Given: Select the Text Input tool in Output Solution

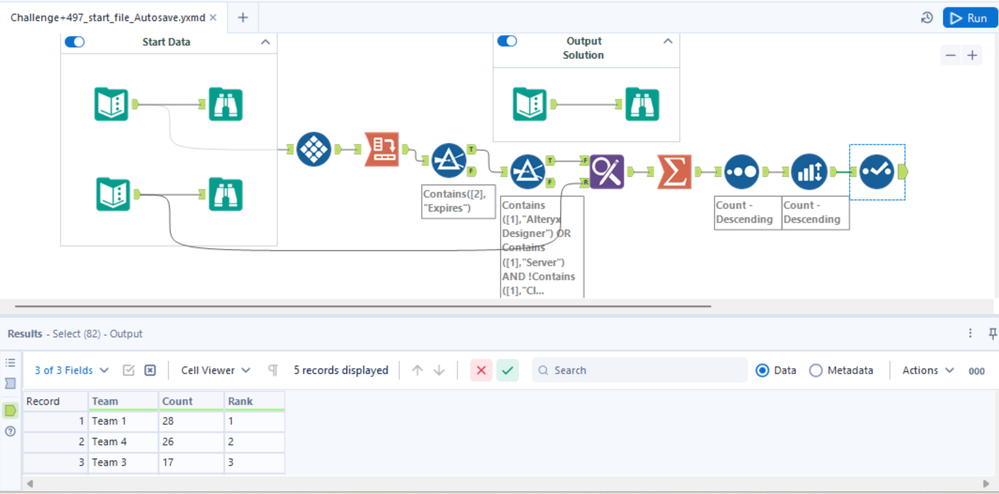Looking at the screenshot, I should tap(530, 104).
